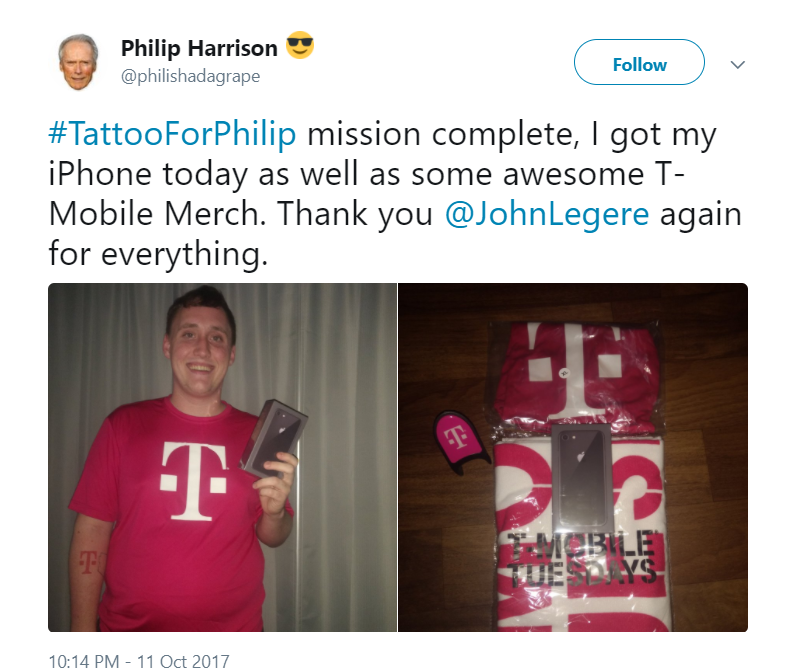Click the T-Mobile Tuesdays text on towel
793x668 pixels.
click(582, 557)
